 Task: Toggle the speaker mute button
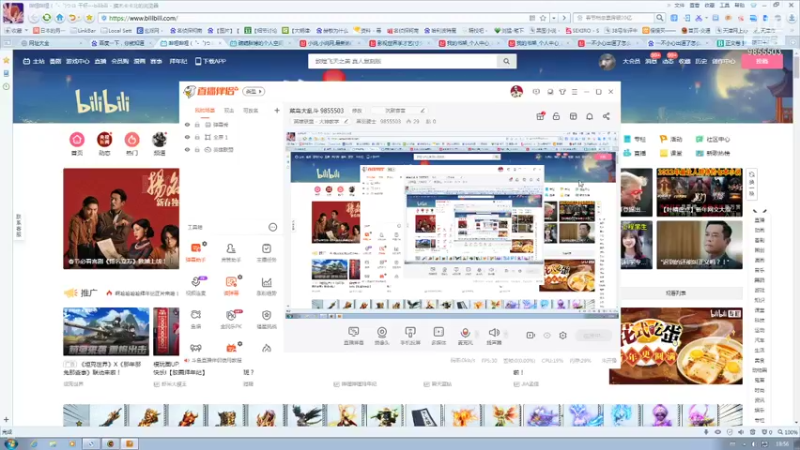coord(493,333)
